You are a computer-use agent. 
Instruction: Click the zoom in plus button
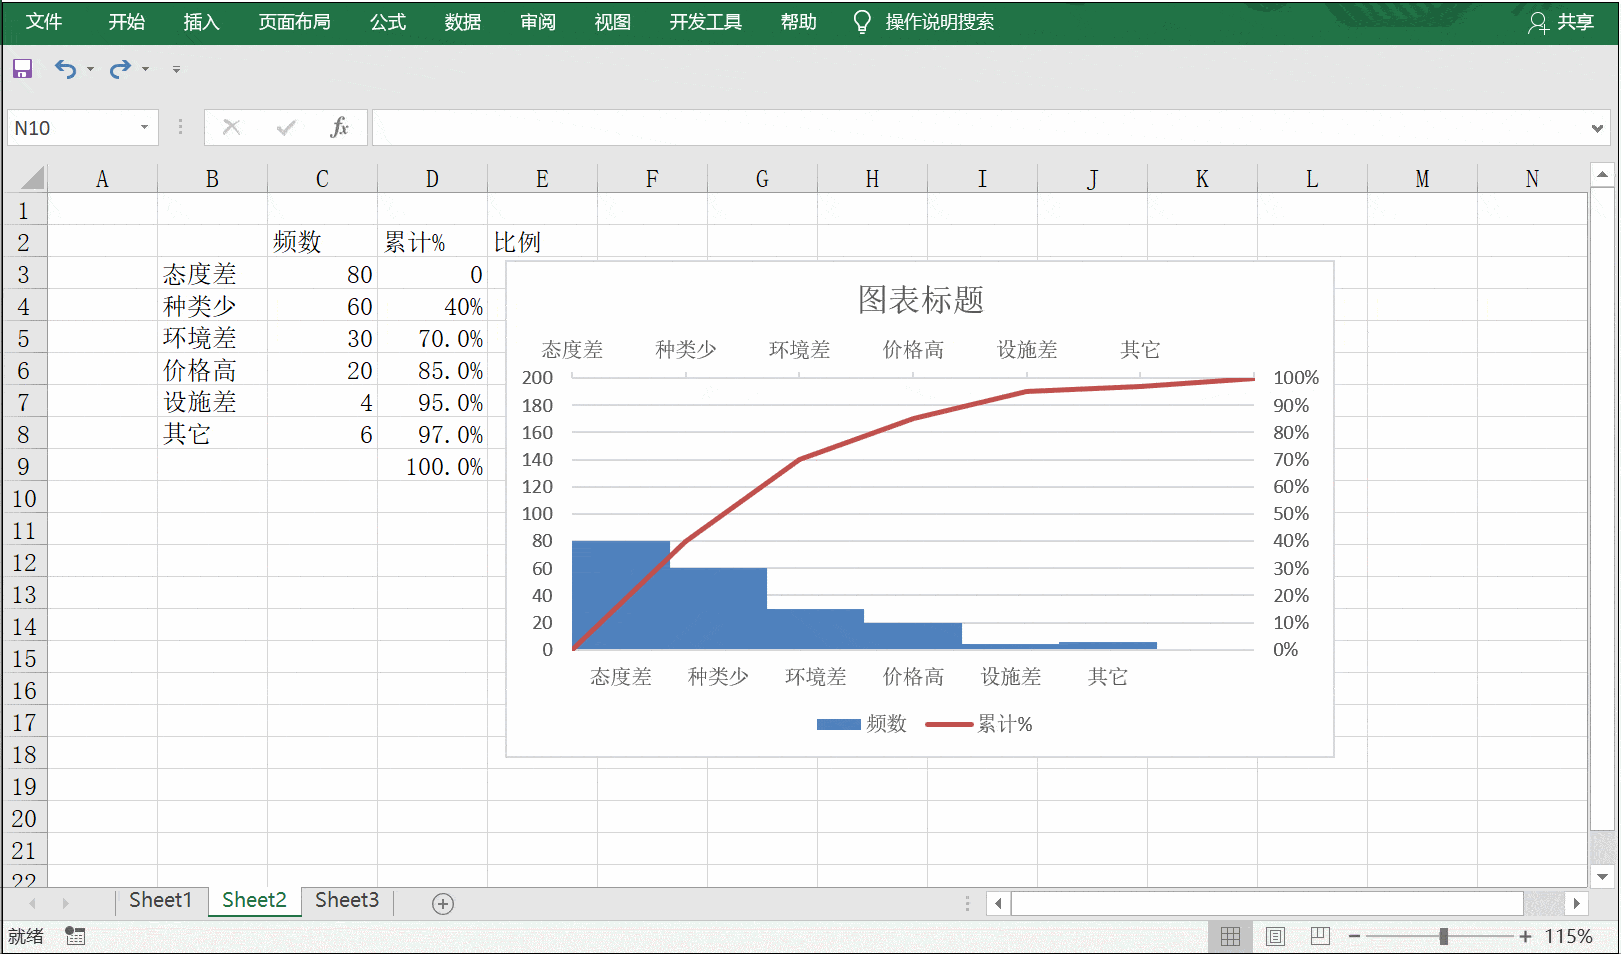click(x=1525, y=936)
